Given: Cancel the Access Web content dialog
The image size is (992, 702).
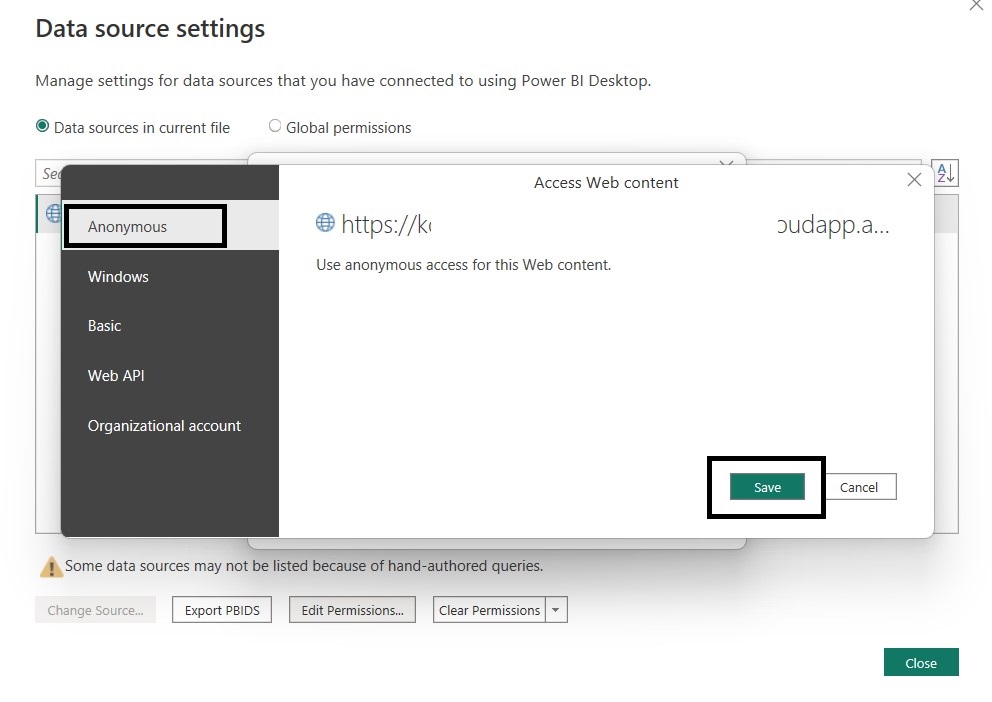Looking at the screenshot, I should tap(859, 487).
